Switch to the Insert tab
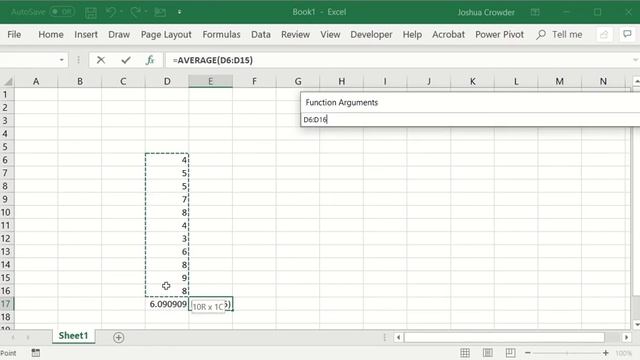The height and width of the screenshot is (360, 640). coord(86,35)
